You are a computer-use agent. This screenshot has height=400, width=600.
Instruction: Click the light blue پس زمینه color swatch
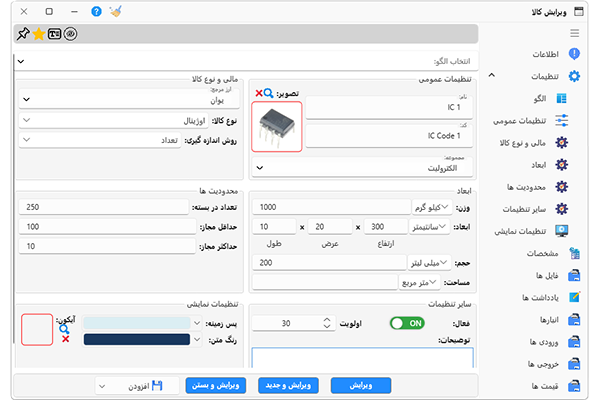click(x=137, y=323)
